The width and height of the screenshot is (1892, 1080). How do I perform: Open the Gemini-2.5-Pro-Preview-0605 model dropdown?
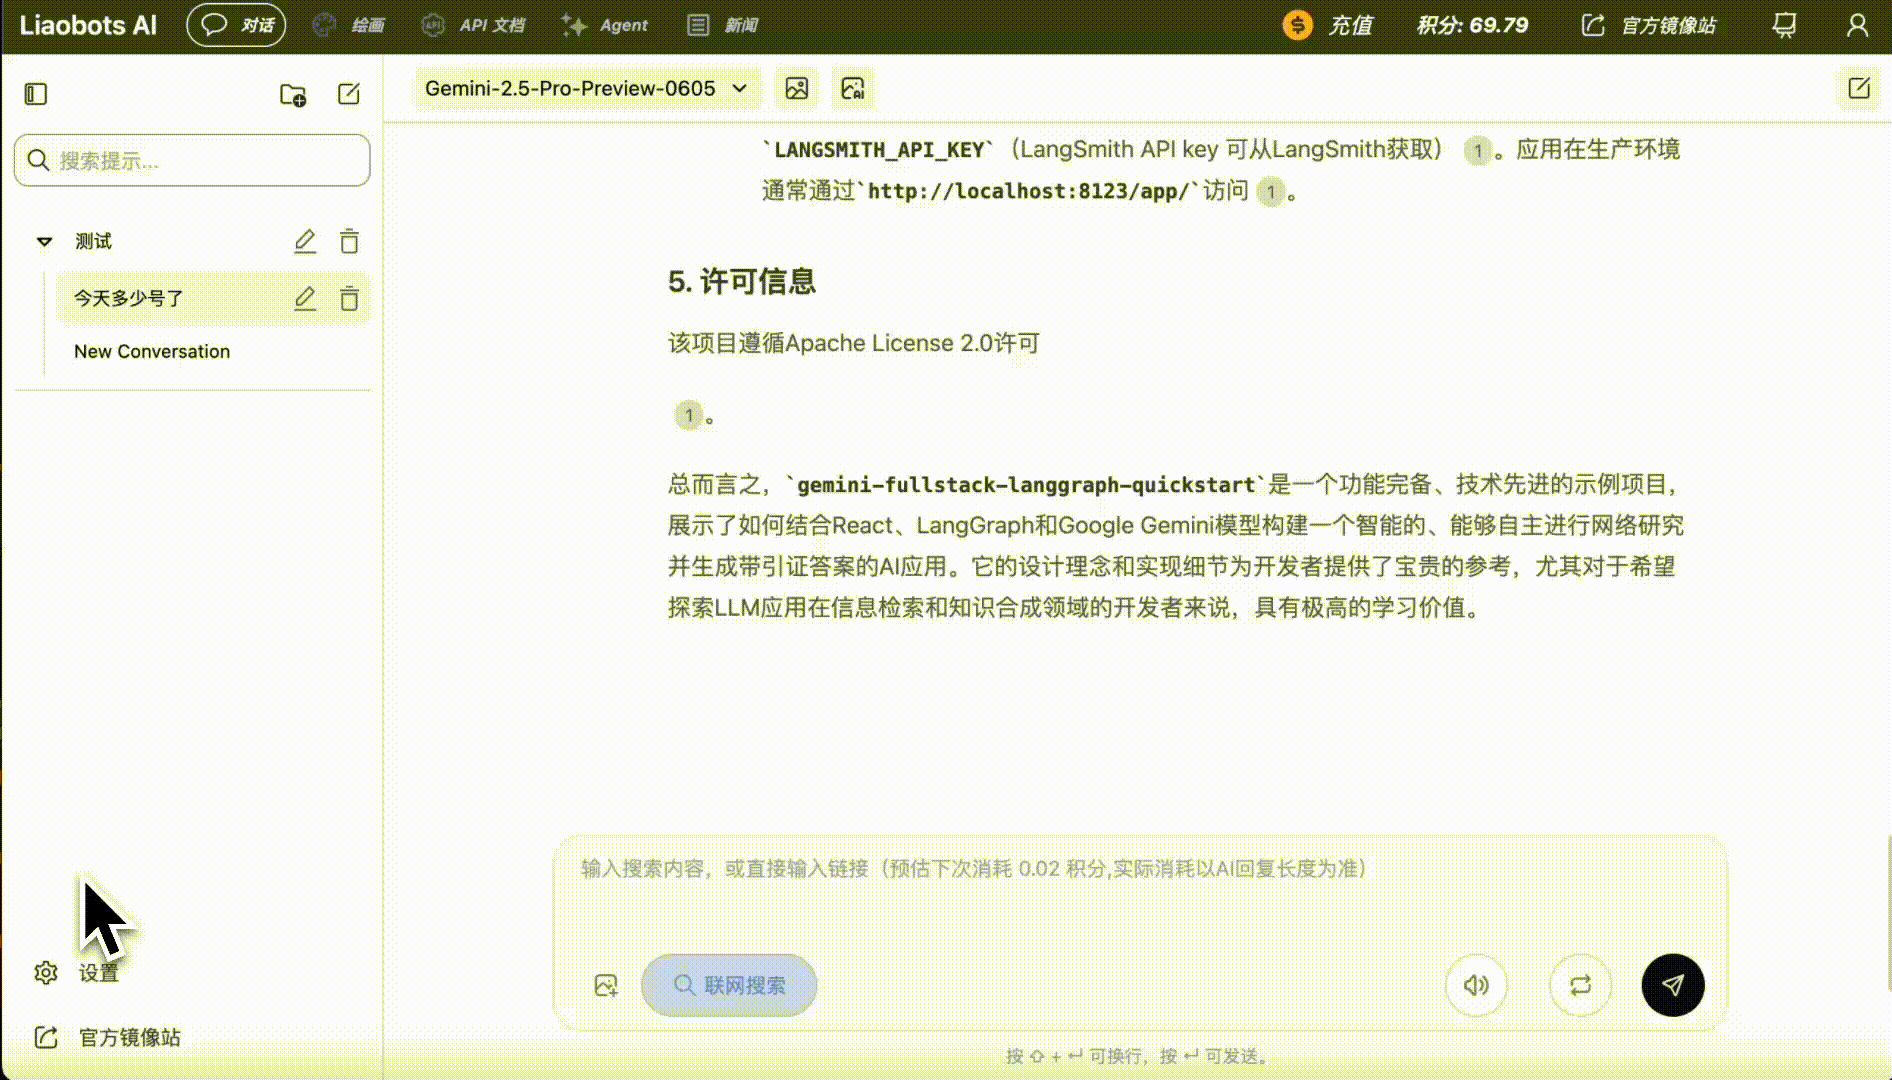(x=586, y=88)
